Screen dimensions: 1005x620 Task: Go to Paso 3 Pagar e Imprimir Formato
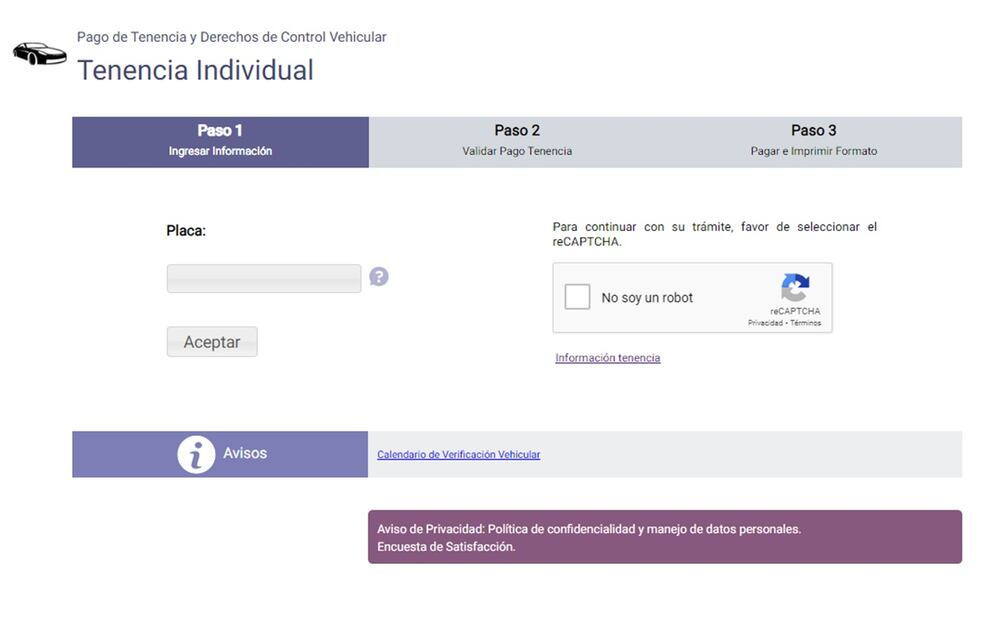coord(813,141)
